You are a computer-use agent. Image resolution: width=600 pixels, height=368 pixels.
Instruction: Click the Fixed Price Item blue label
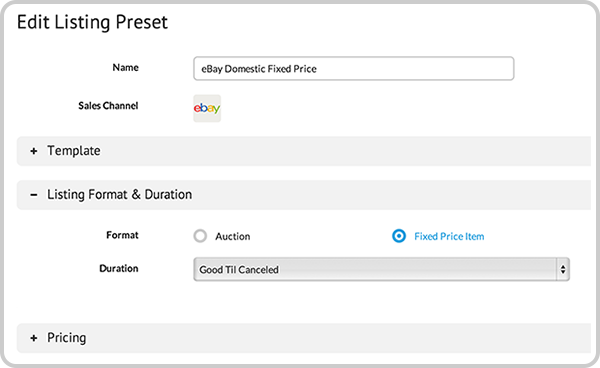pyautogui.click(x=449, y=236)
